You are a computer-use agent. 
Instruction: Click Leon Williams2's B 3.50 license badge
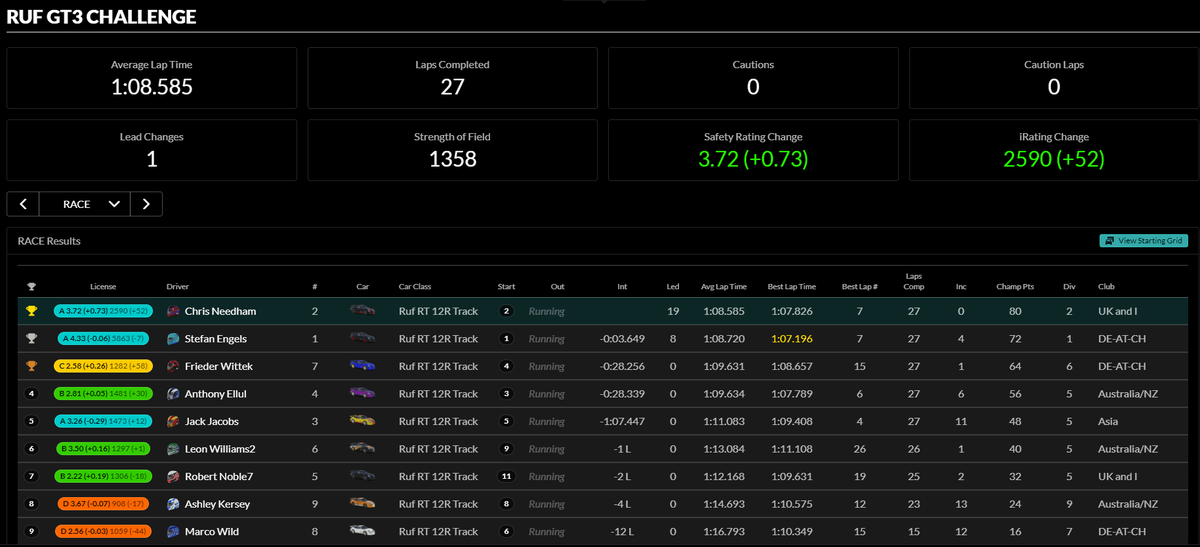(x=103, y=449)
